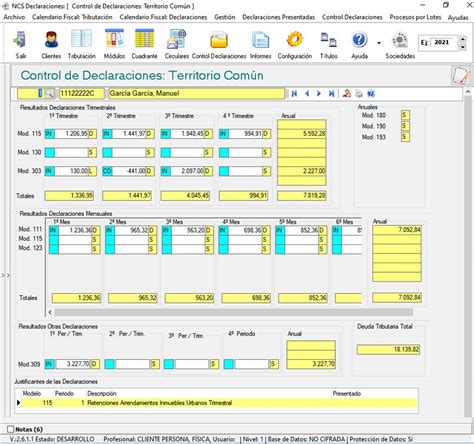The width and height of the screenshot is (474, 444).
Task: Click the L status box of Mod. 303 first trimester
Action: (x=92, y=171)
